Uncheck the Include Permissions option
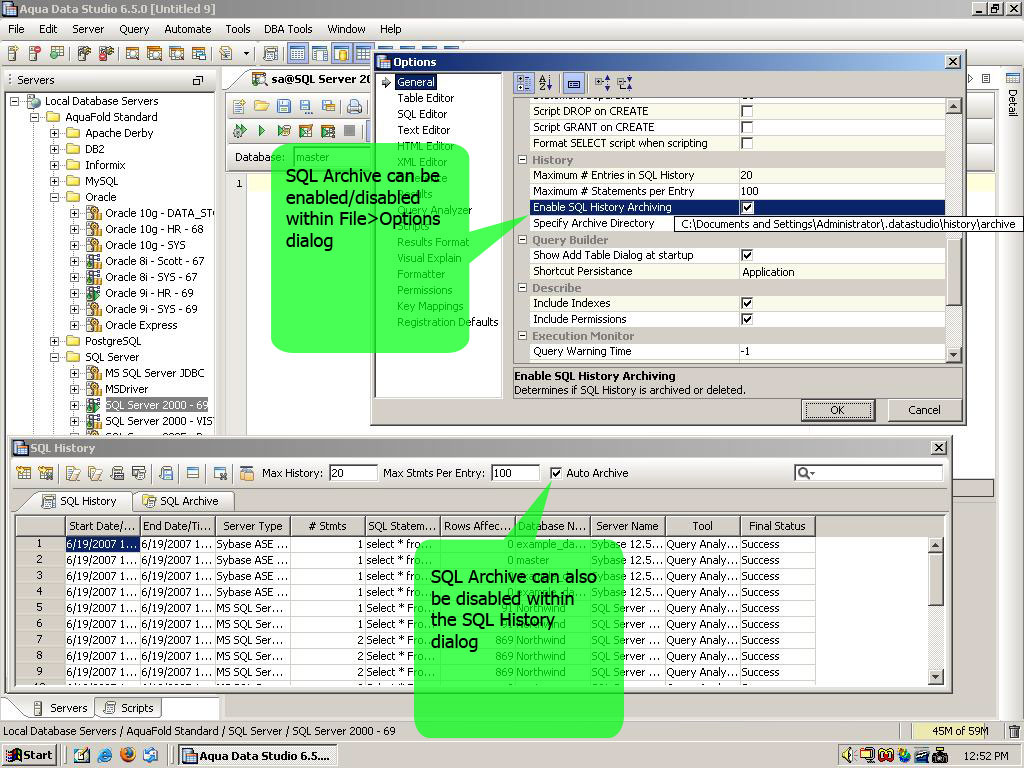1024x768 pixels. point(746,319)
